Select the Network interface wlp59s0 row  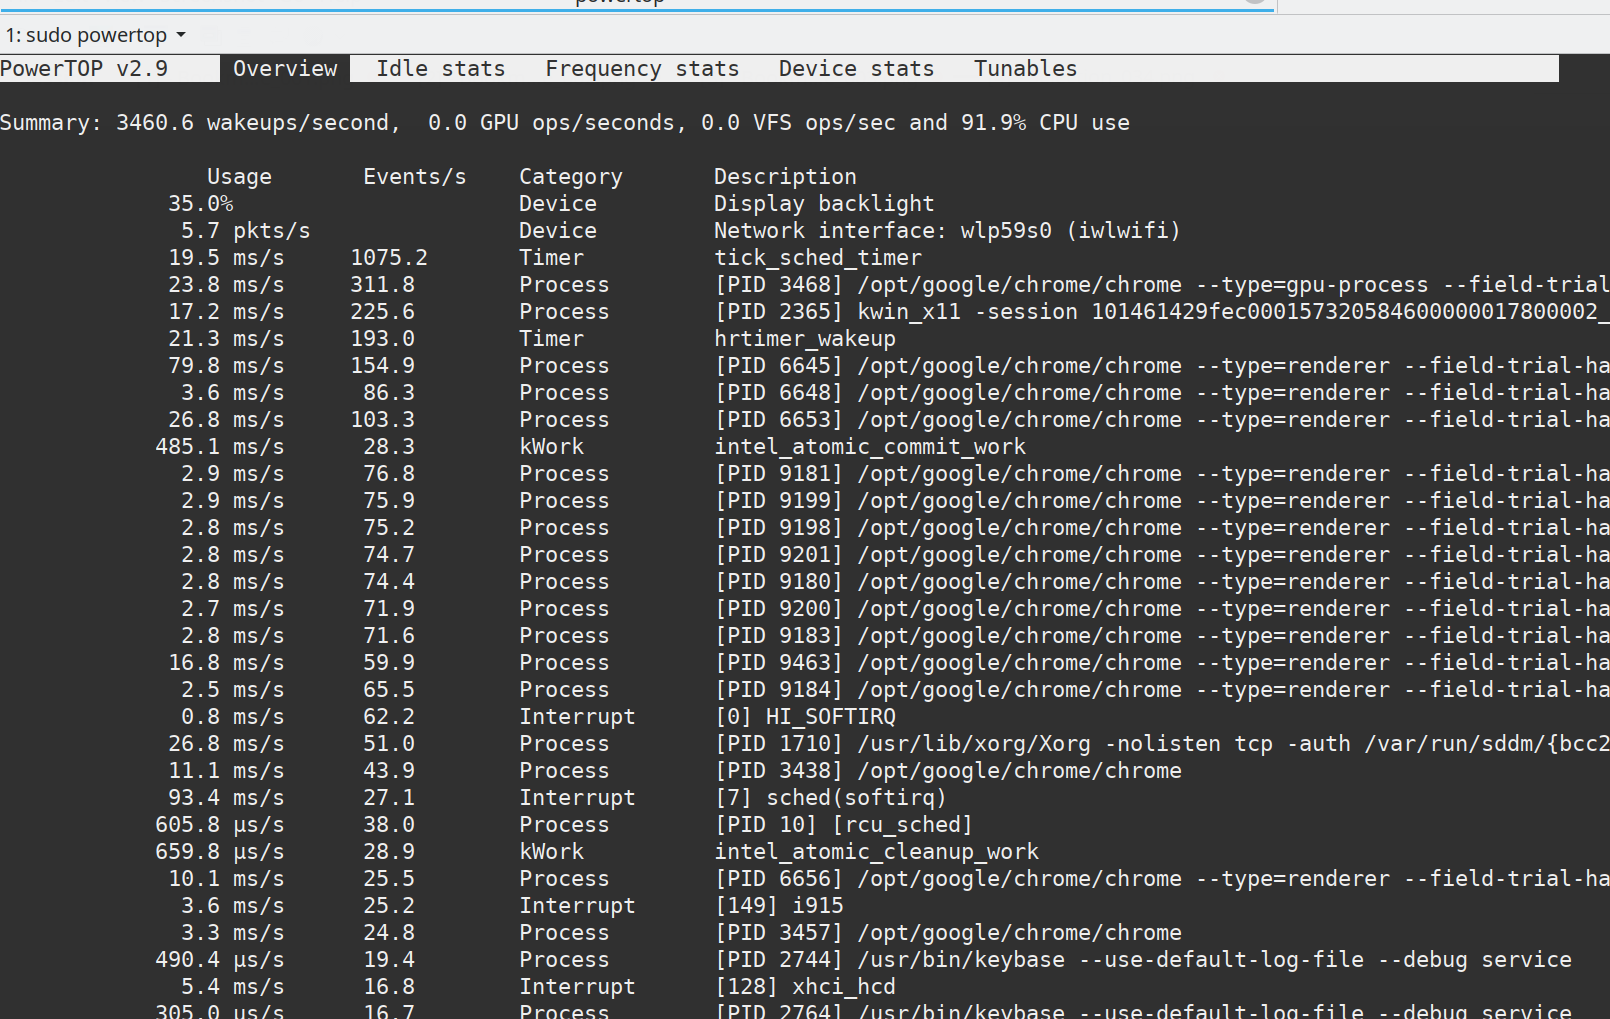[805, 230]
